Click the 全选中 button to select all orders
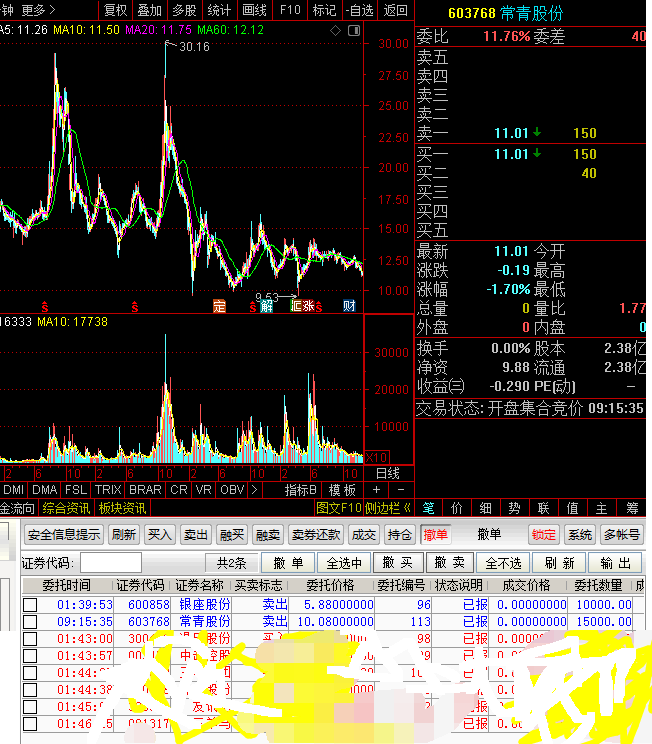 pos(344,563)
